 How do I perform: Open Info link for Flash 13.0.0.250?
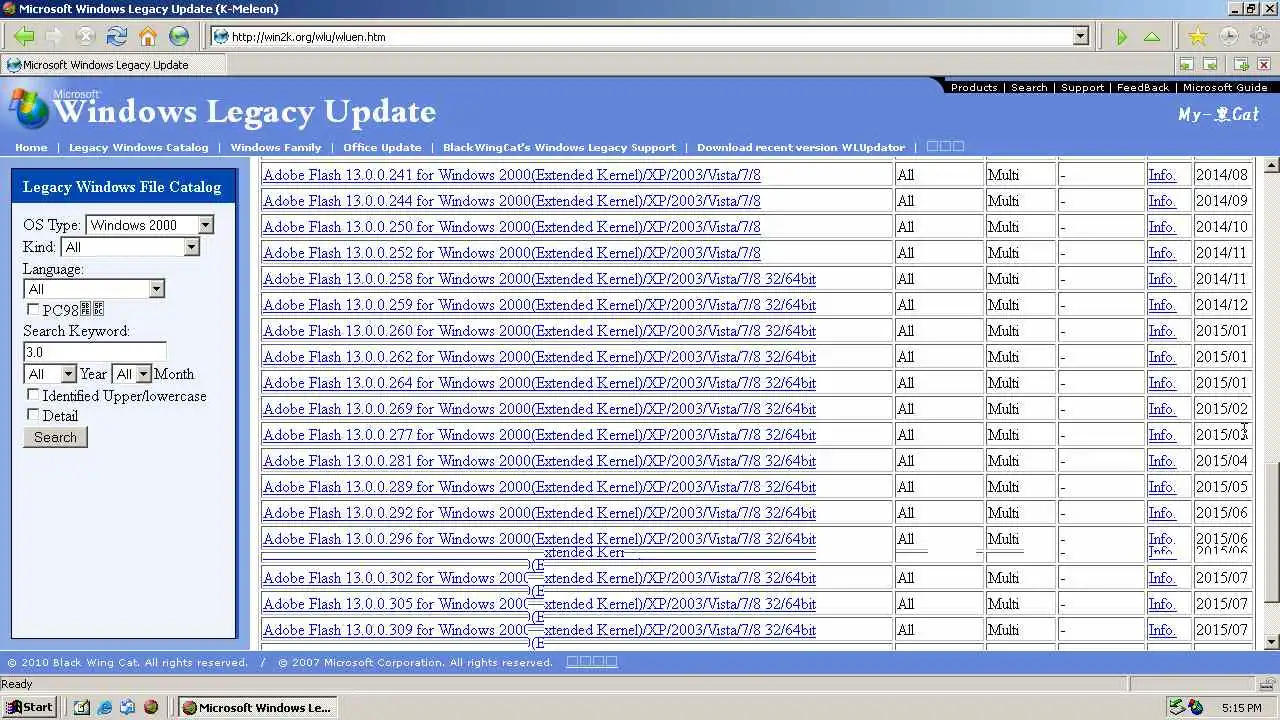click(1161, 227)
